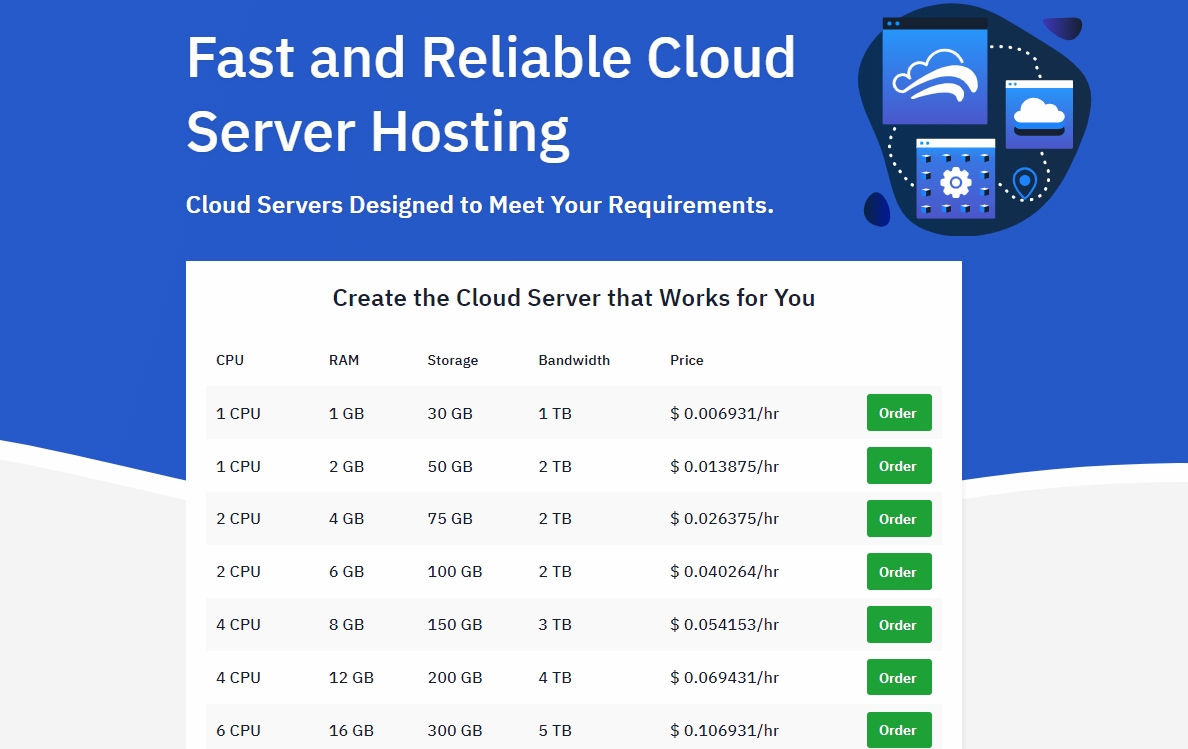Click the Storage column header
The image size is (1188, 749).
pos(453,360)
